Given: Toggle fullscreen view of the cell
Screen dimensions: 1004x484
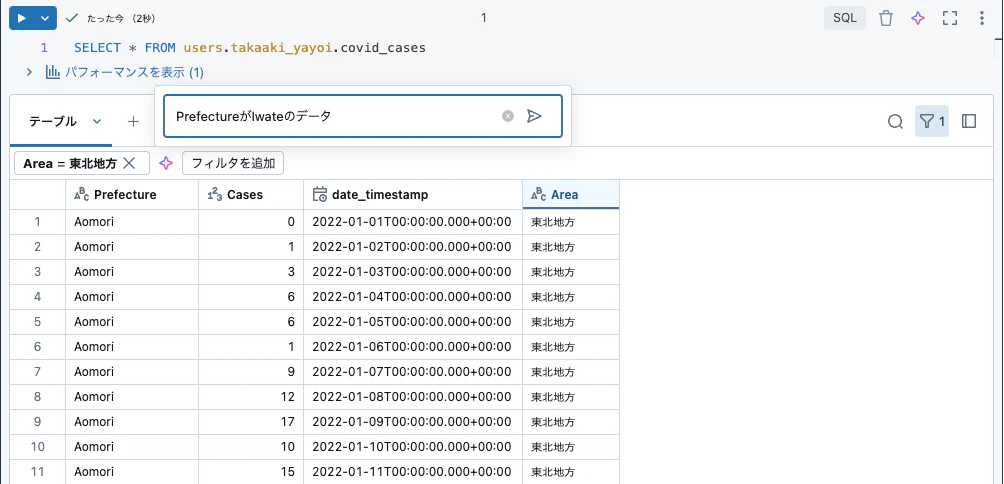Looking at the screenshot, I should coord(950,19).
